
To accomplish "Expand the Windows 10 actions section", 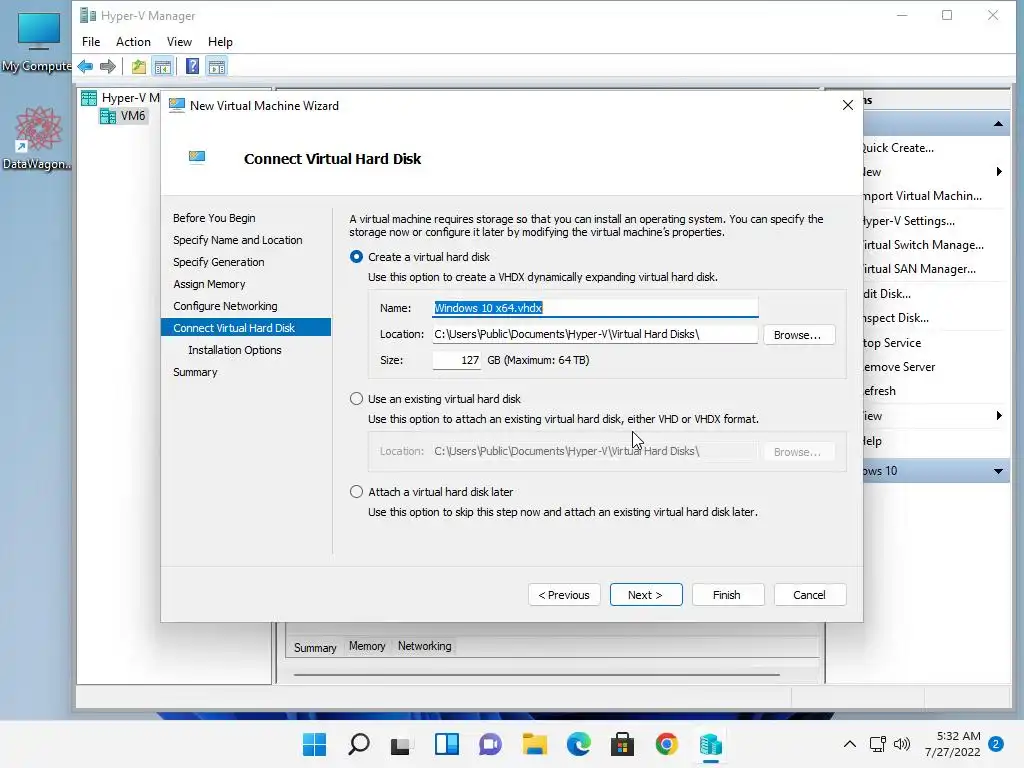I will pyautogui.click(x=999, y=472).
